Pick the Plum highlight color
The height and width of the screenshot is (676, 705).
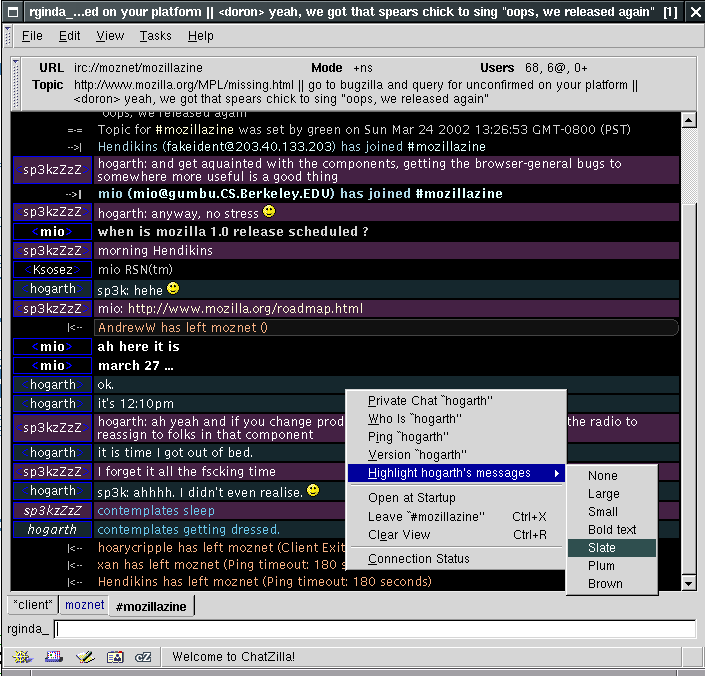click(x=612, y=565)
